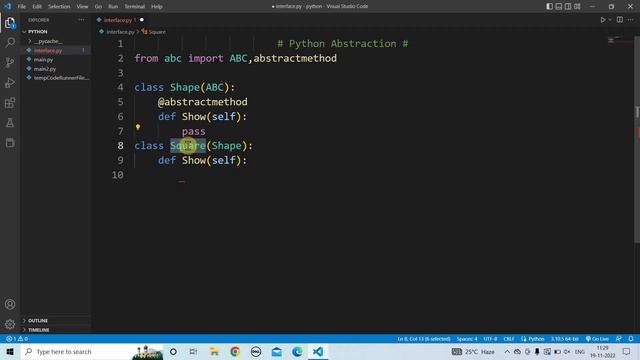Click the feedback icon in status bar
640x360 pixels.
click(619, 339)
